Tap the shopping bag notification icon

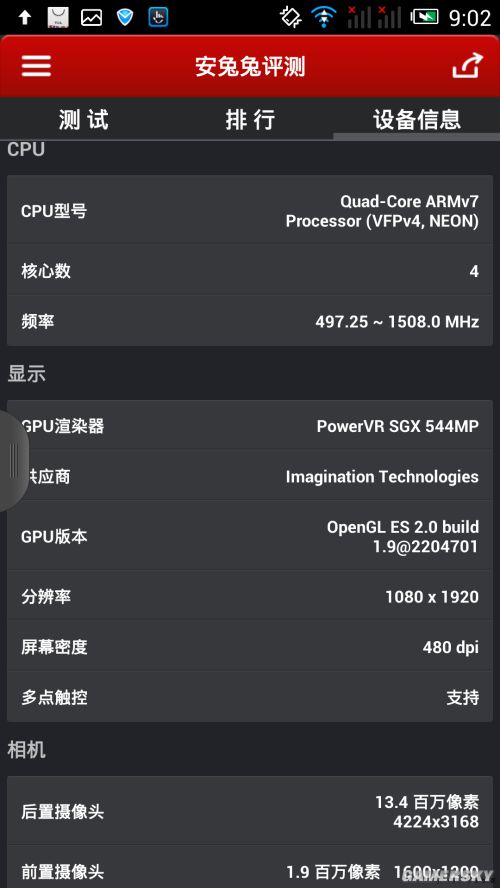58,18
